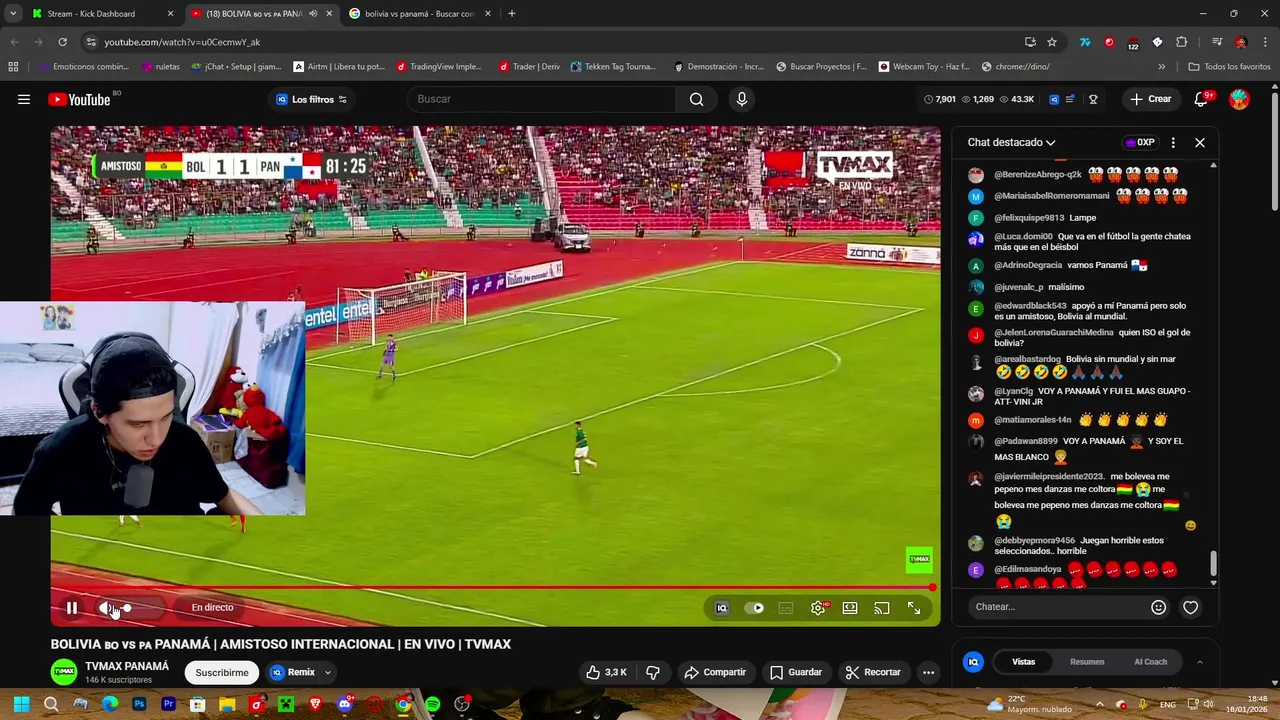The image size is (1280, 720).
Task: Open the account avatar menu
Action: tap(1239, 99)
